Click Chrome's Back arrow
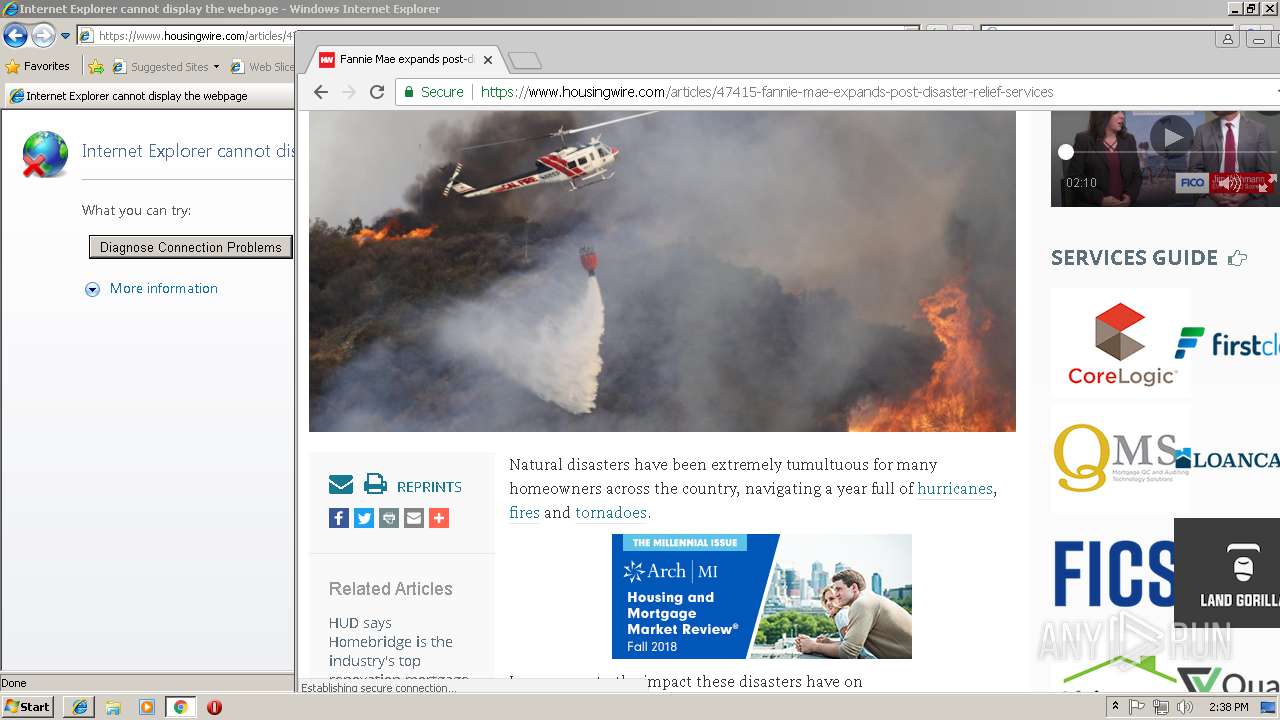The height and width of the screenshot is (720, 1280). pyautogui.click(x=320, y=92)
